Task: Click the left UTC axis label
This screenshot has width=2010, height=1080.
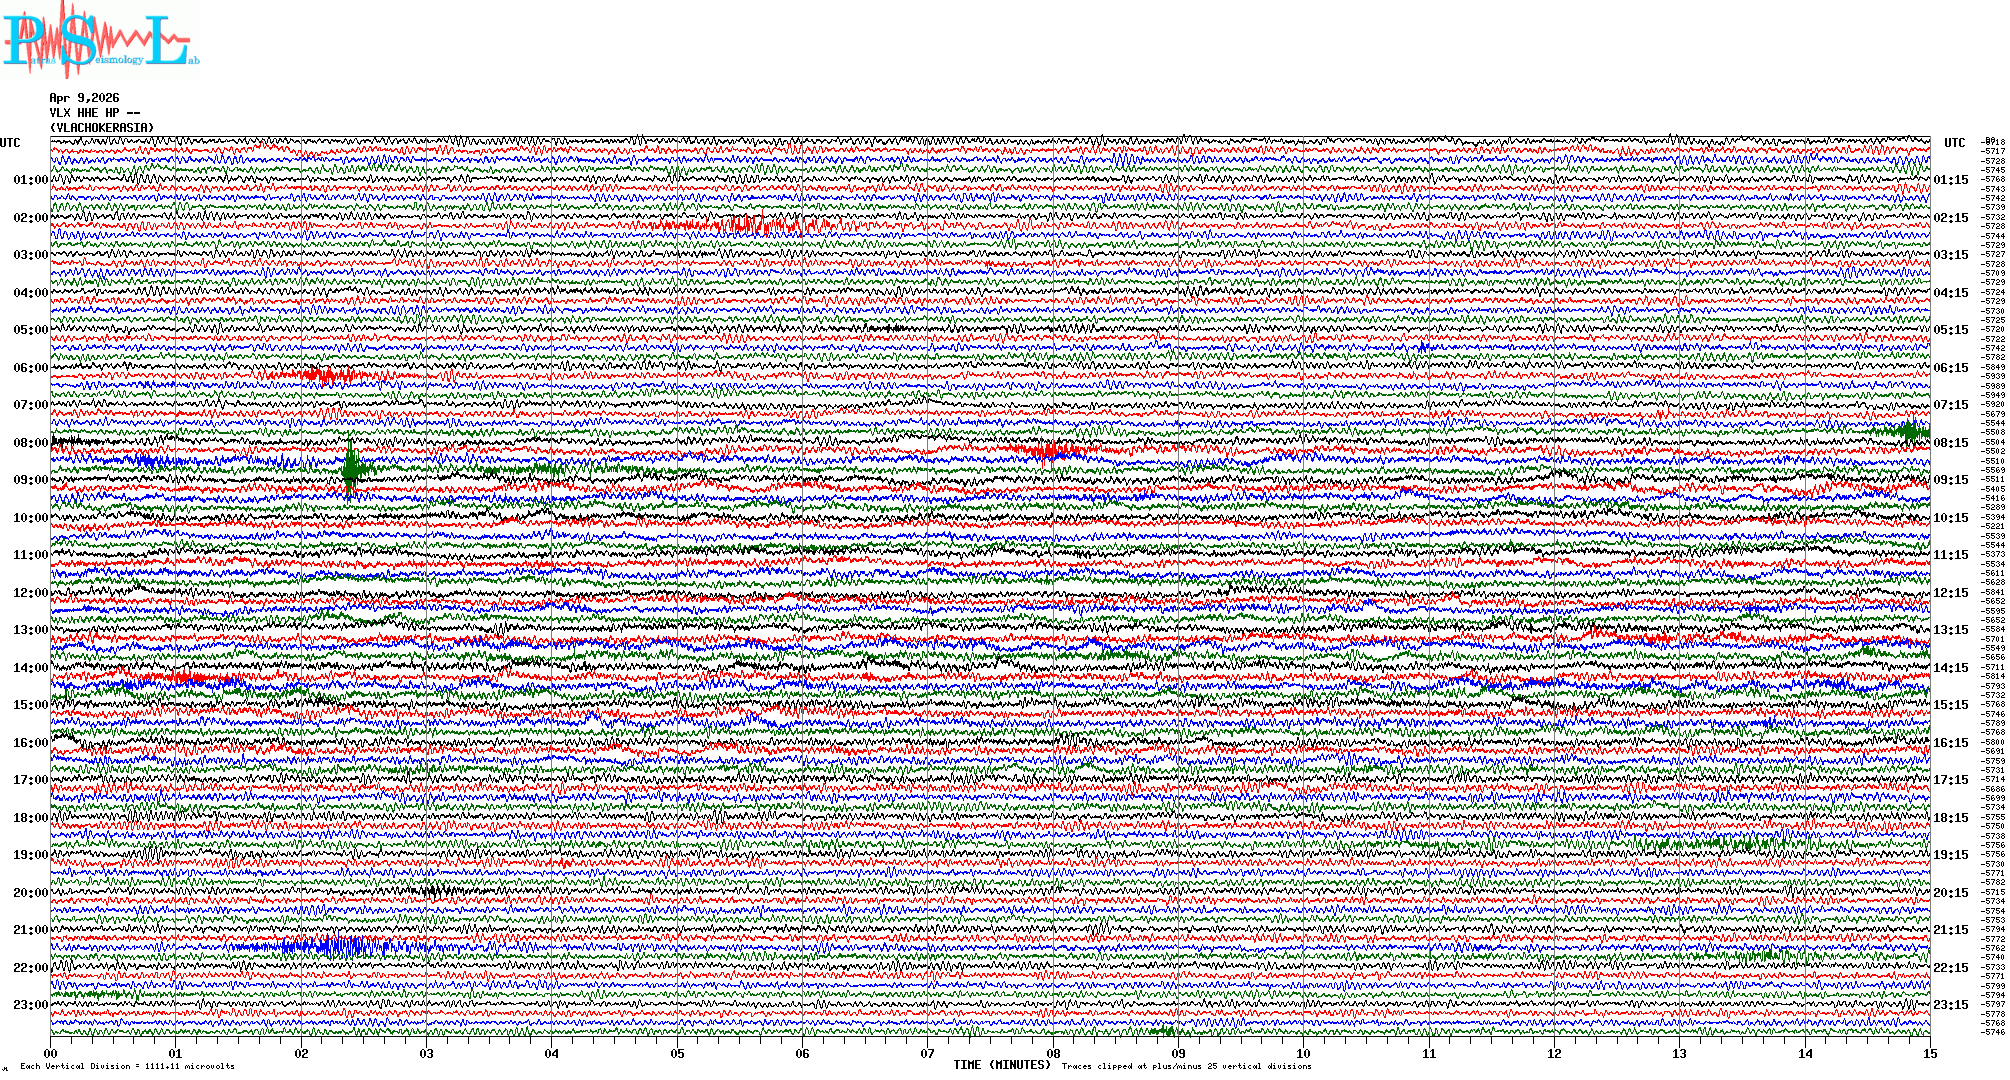Action: [x=10, y=143]
